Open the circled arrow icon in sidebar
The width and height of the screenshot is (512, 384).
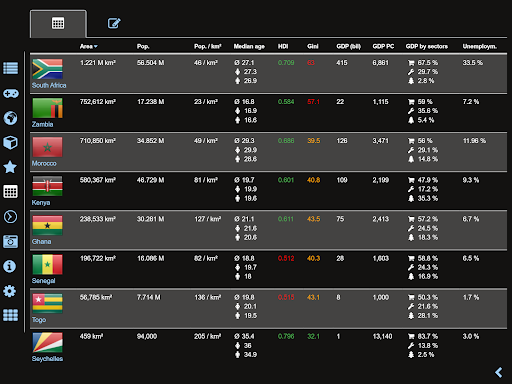pos(10,217)
